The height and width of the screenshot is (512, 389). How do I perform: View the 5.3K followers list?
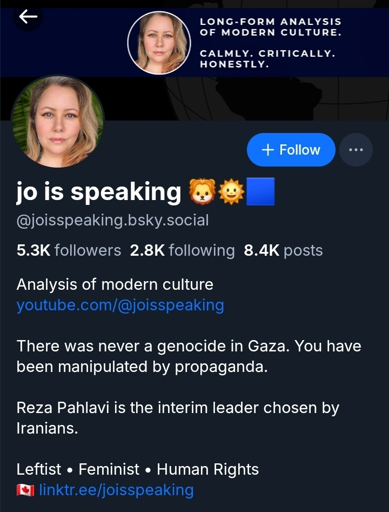point(69,250)
